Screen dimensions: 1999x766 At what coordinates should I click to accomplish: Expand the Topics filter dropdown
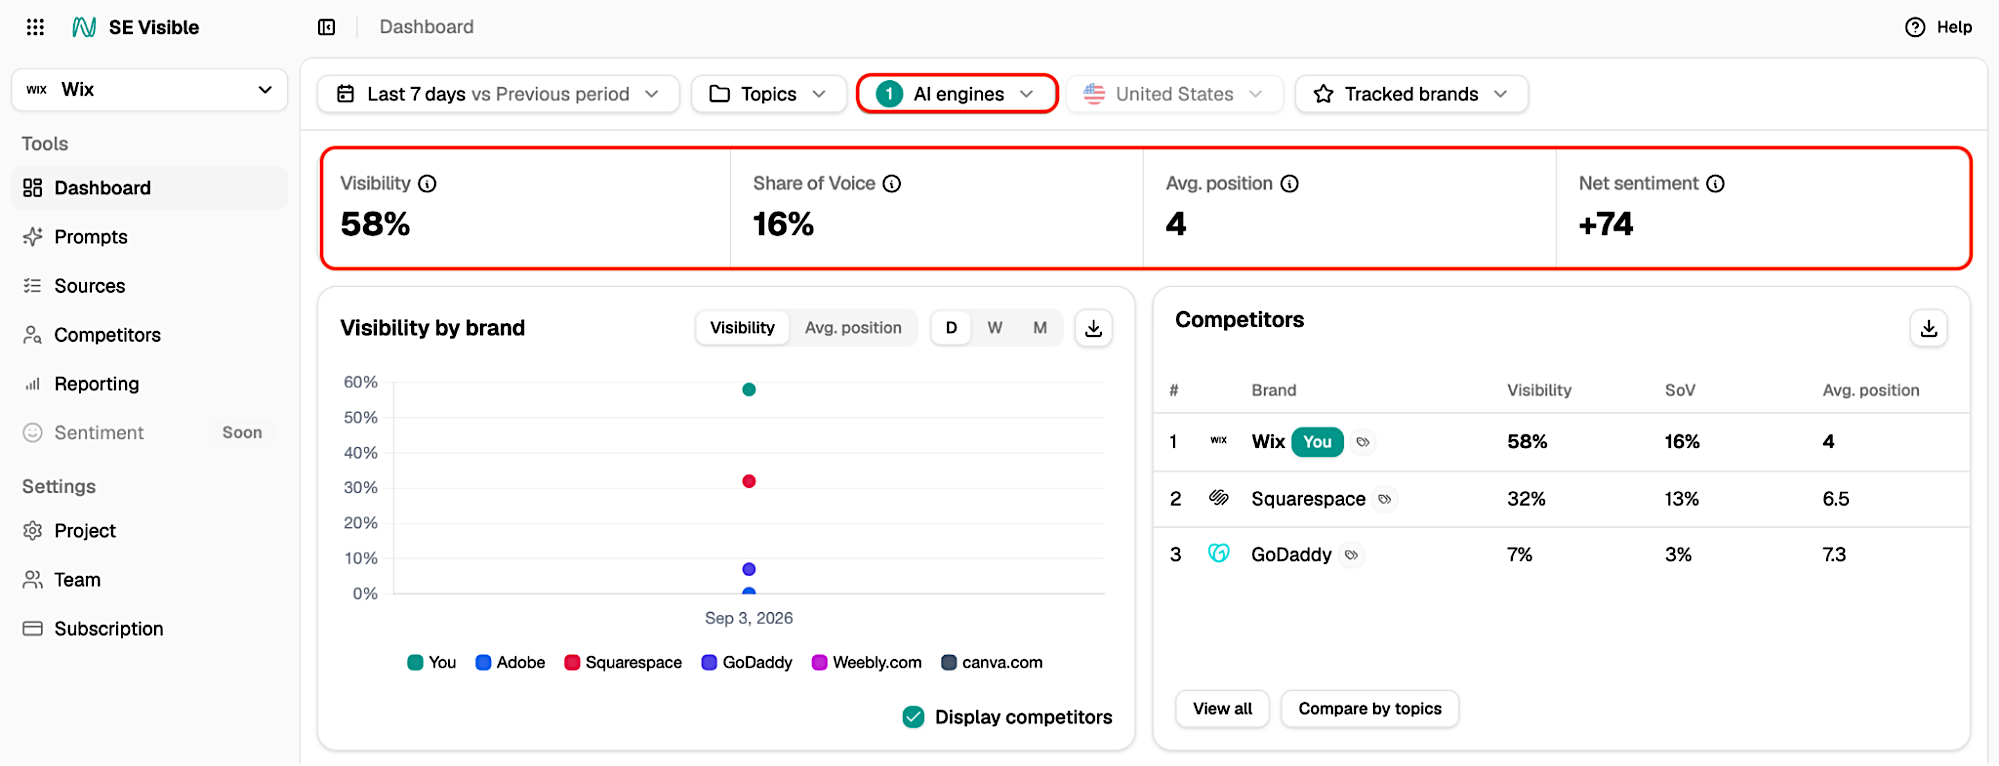(769, 94)
